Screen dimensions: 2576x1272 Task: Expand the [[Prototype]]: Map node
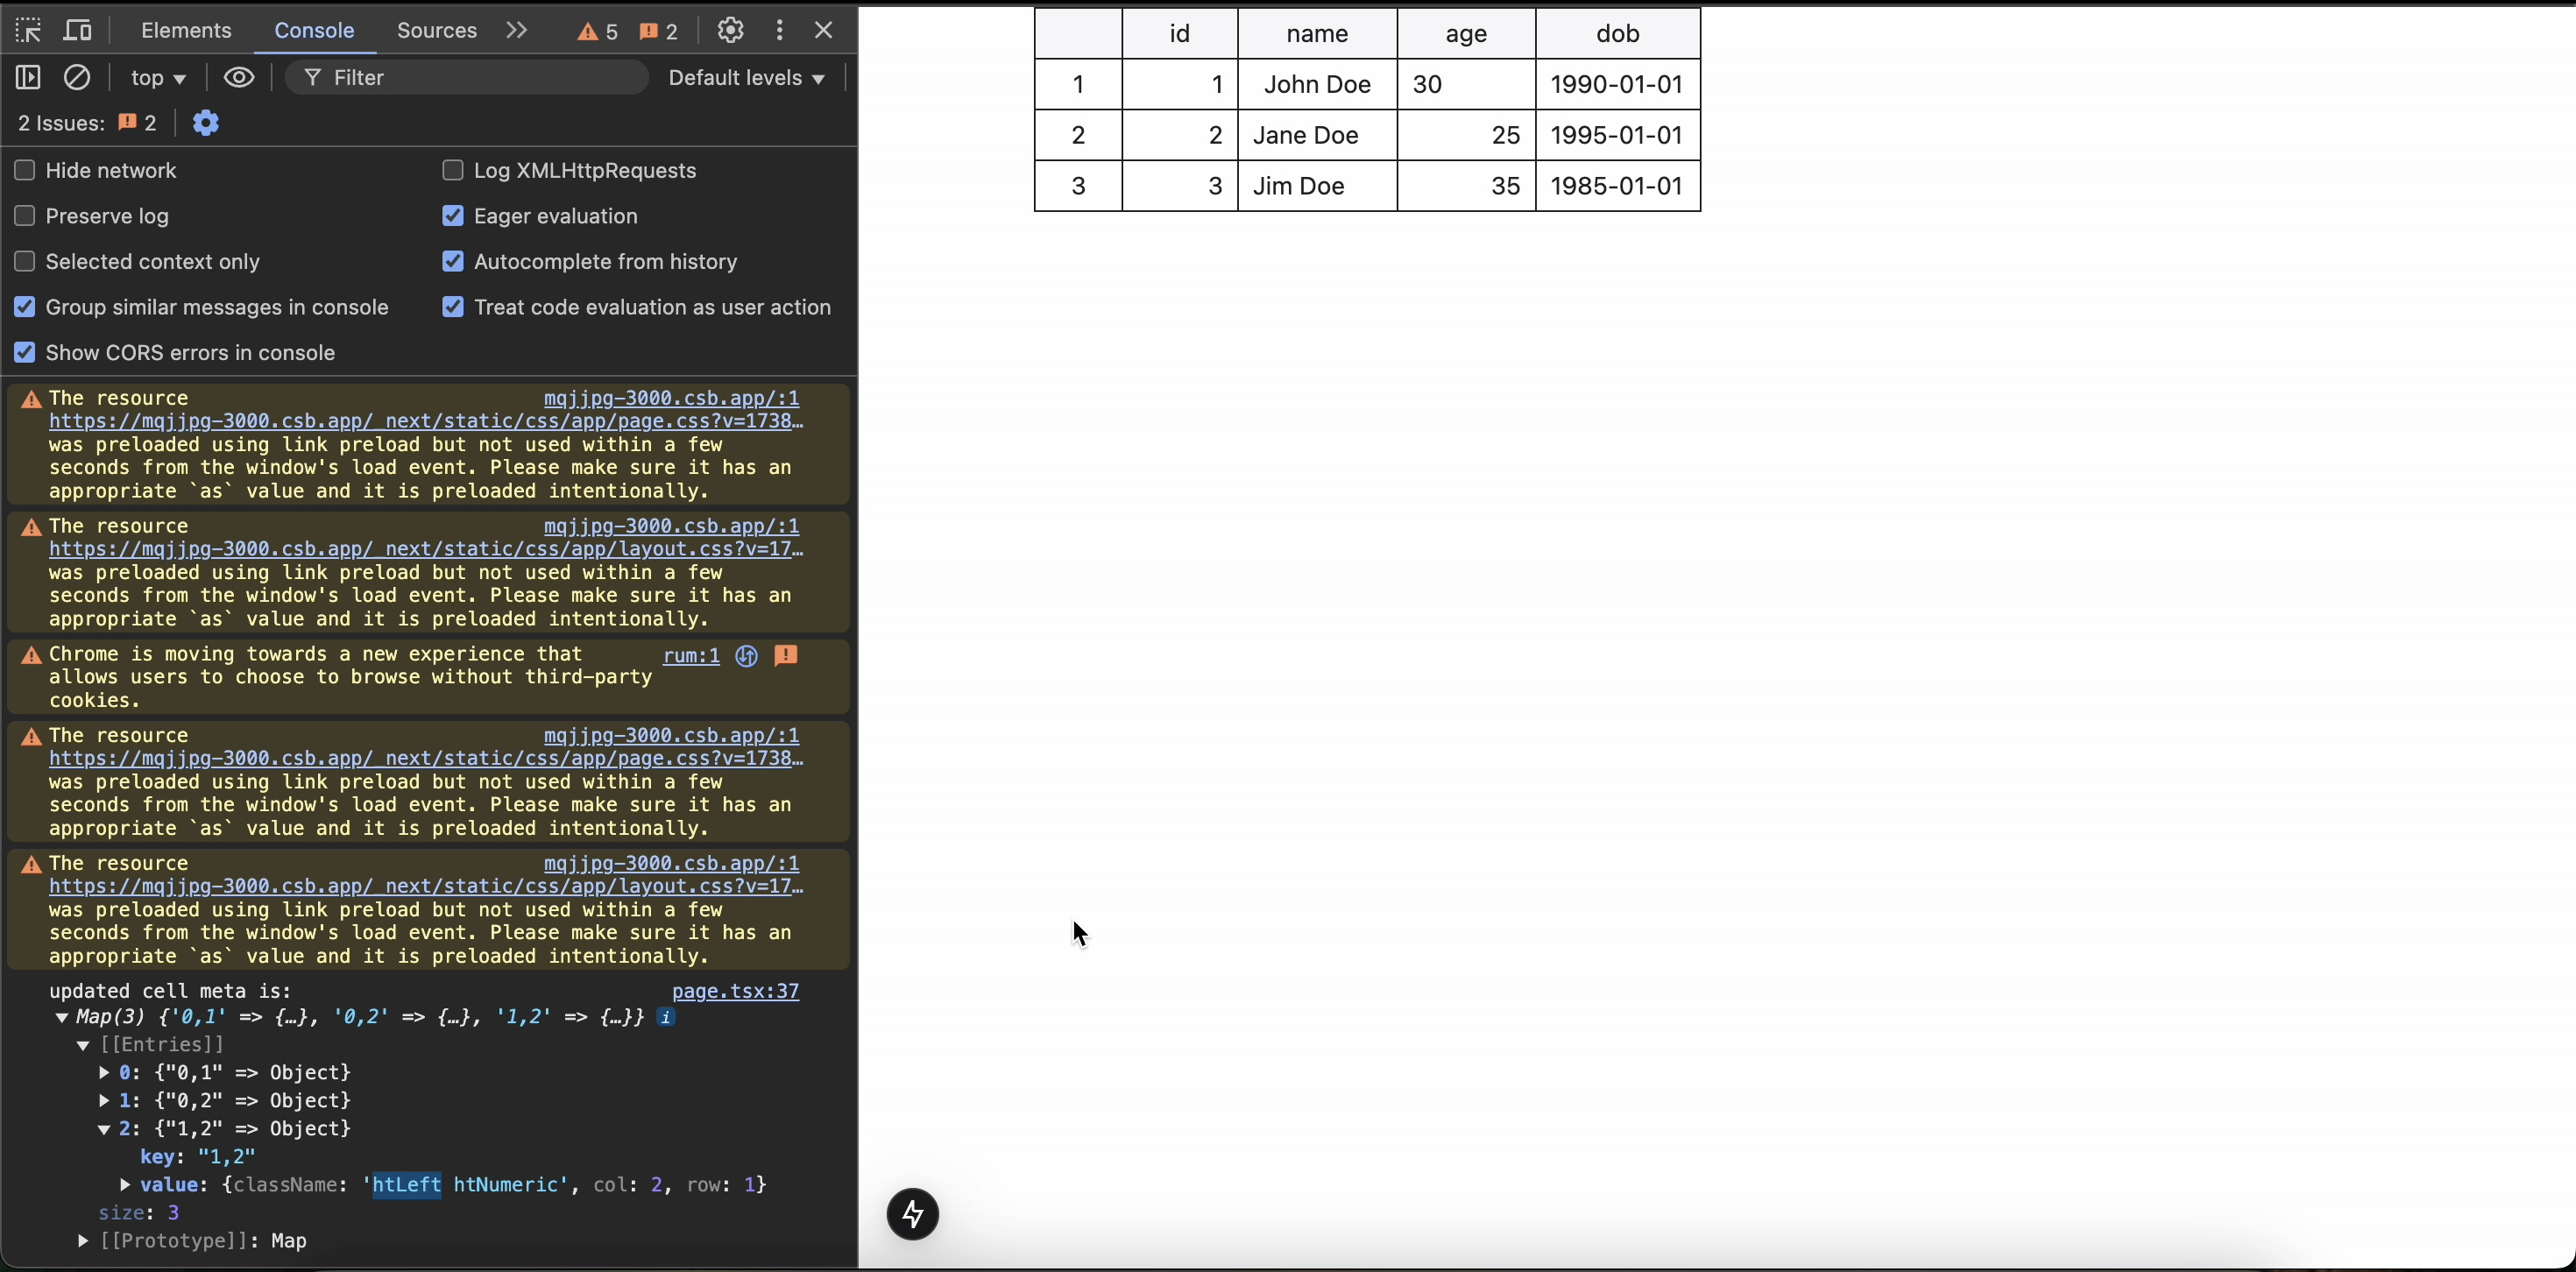point(83,1241)
